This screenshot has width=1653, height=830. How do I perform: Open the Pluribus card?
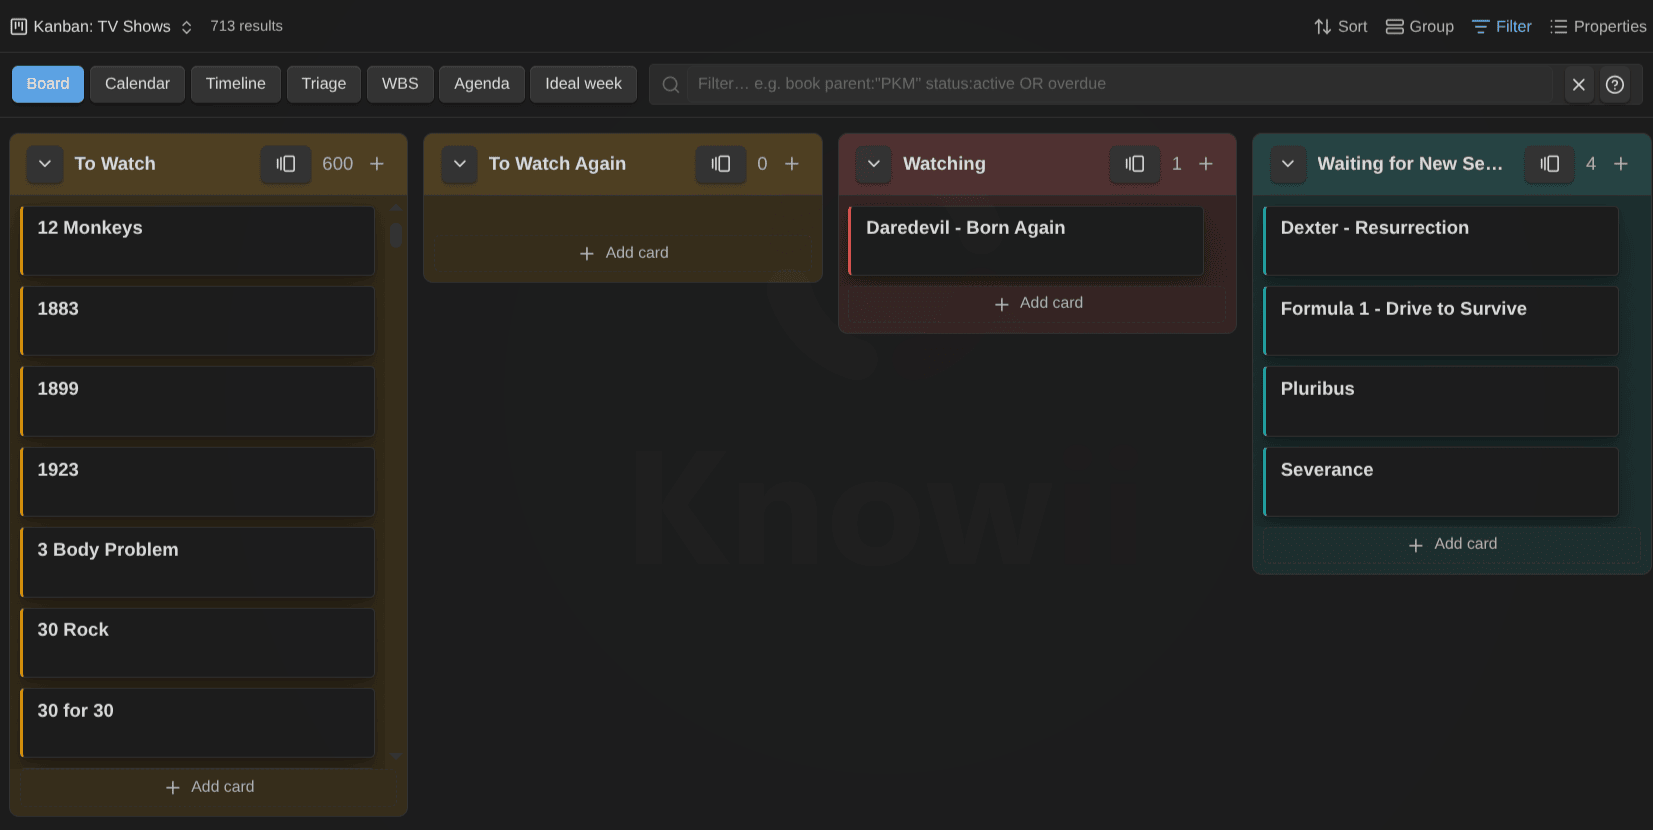1441,401
